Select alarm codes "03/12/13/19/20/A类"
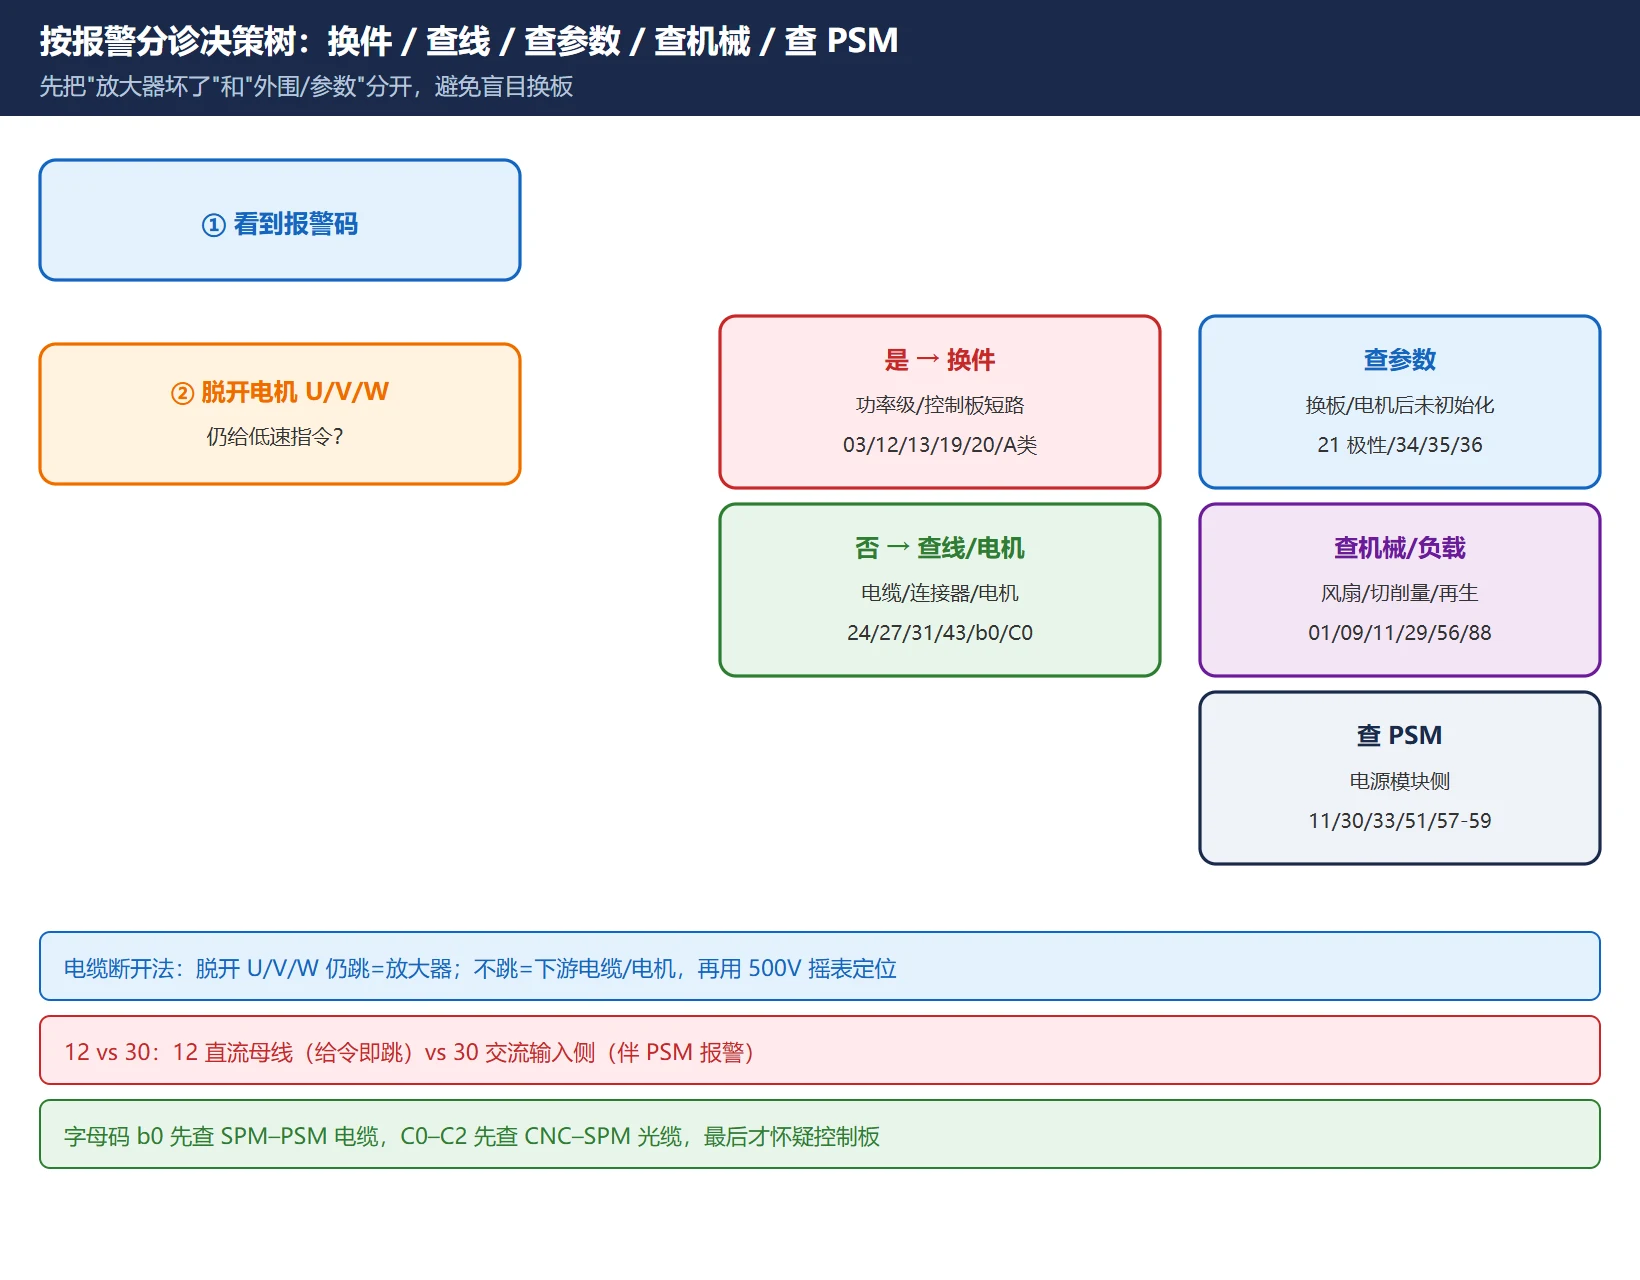The width and height of the screenshot is (1640, 1280). point(940,445)
